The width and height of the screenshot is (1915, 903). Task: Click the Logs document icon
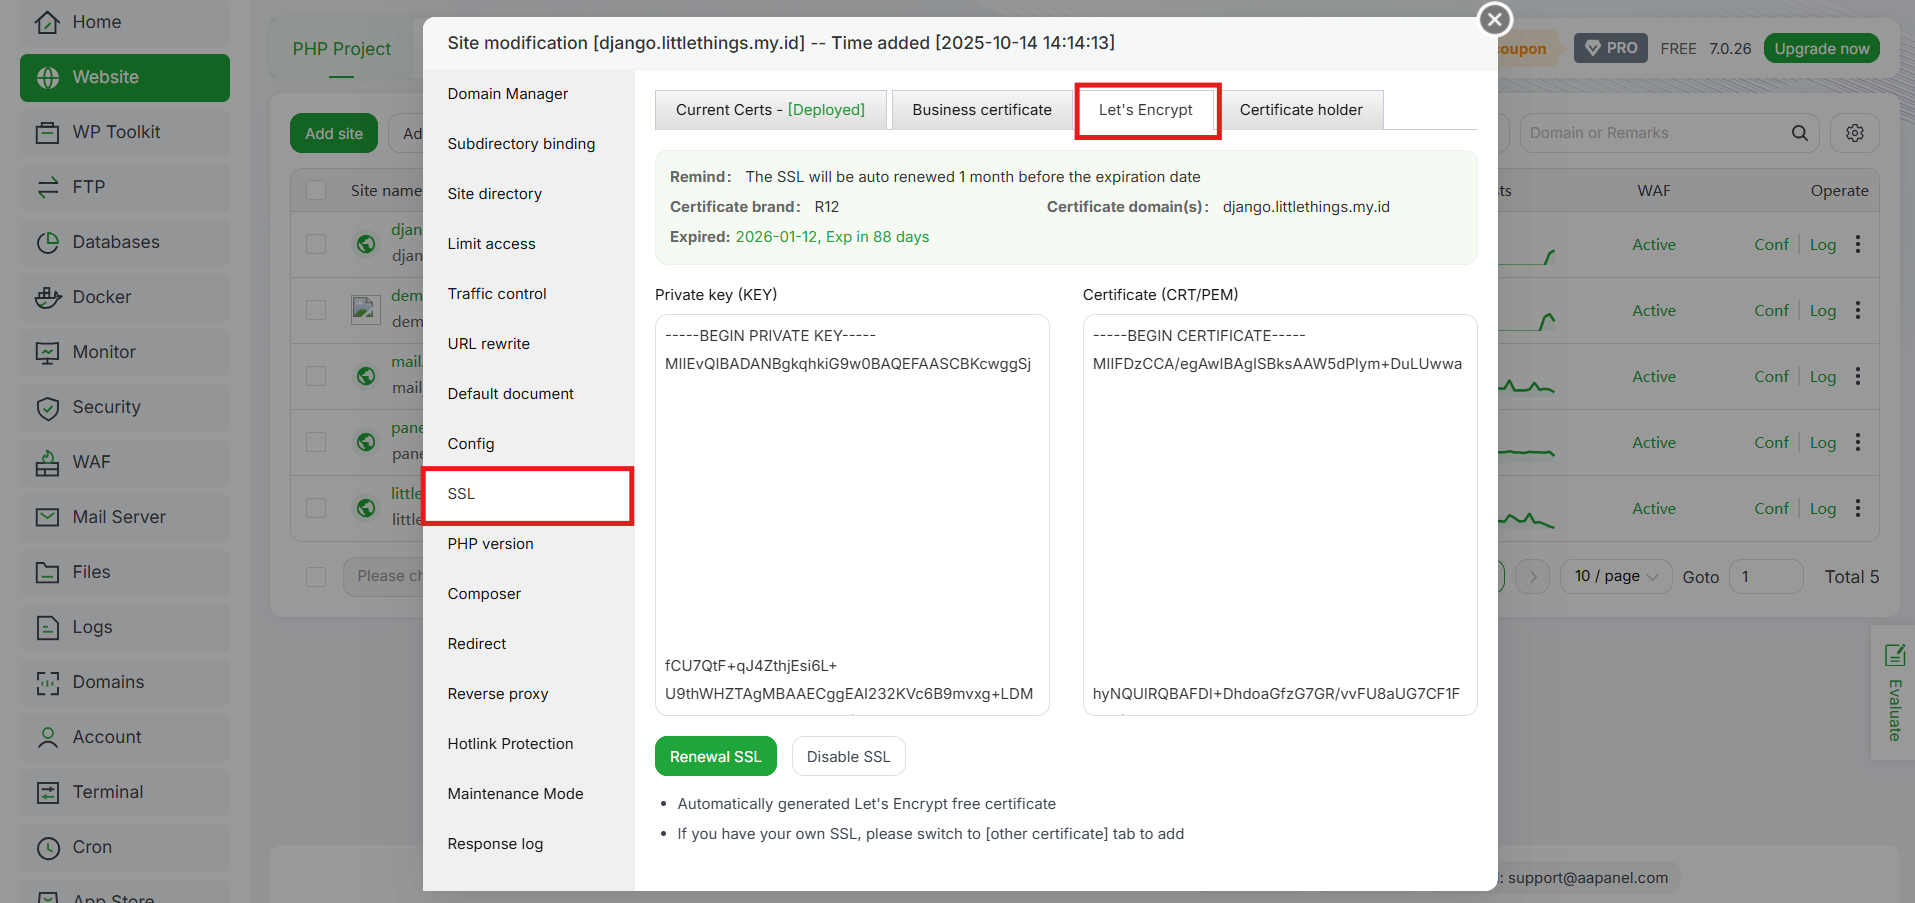47,627
